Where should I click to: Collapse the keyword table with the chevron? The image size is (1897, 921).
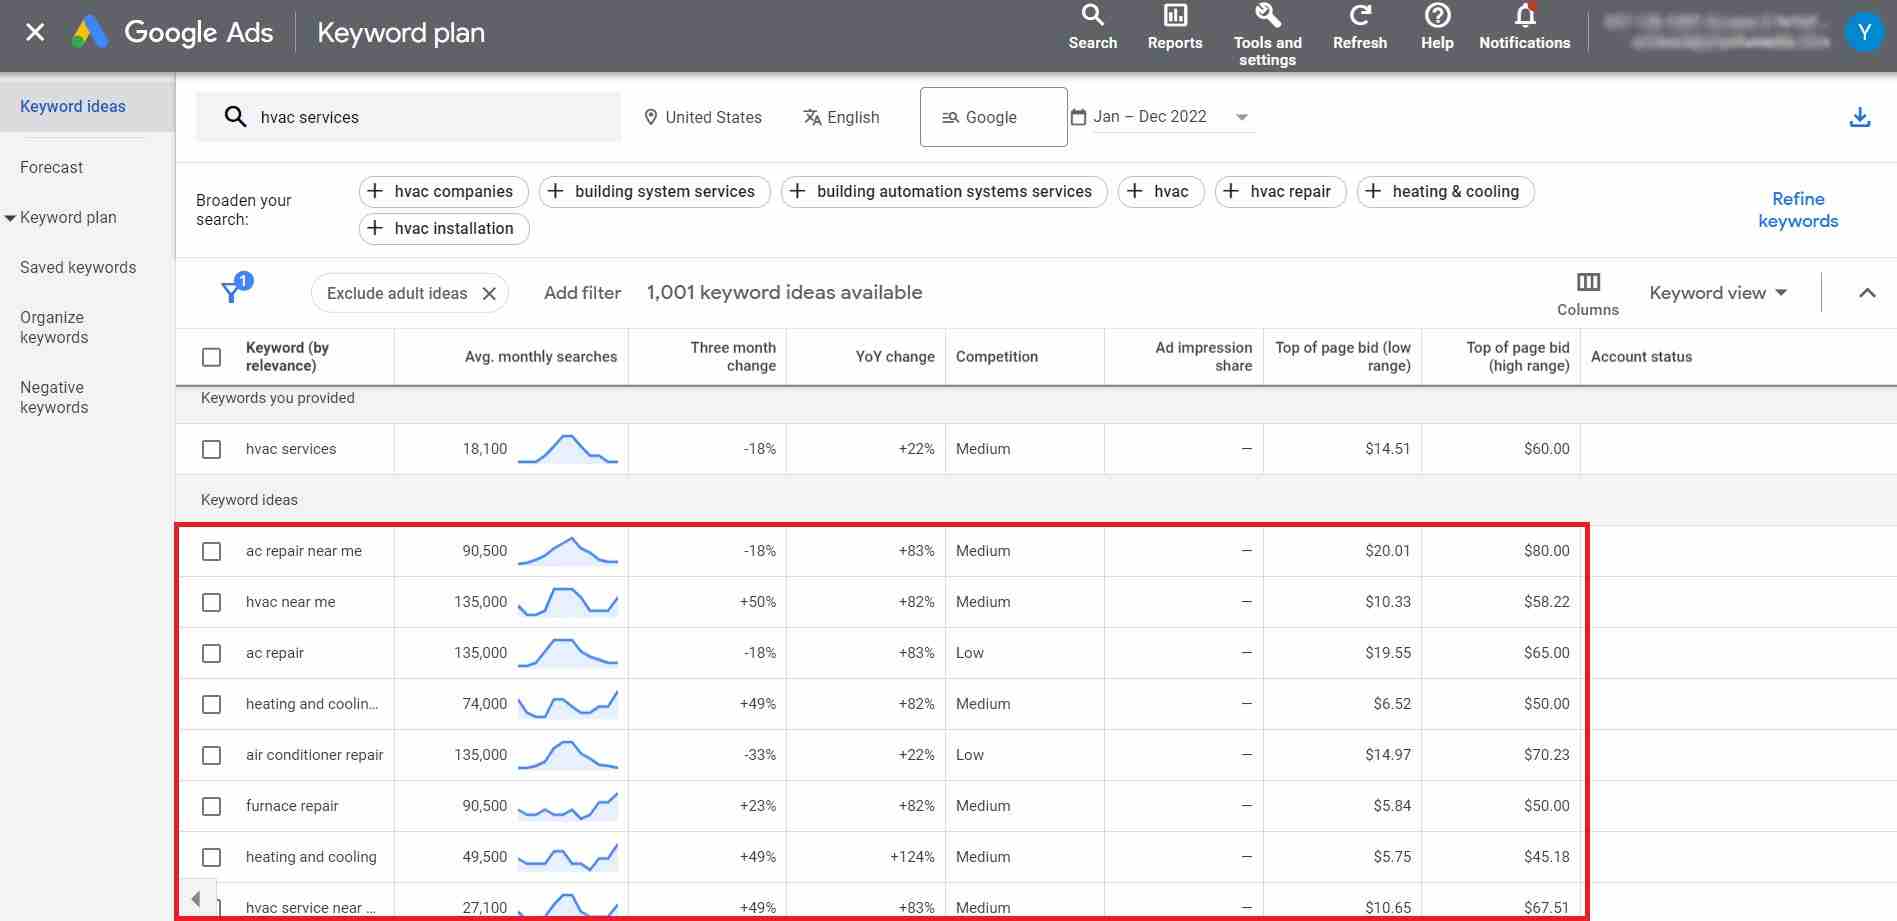(x=1867, y=292)
